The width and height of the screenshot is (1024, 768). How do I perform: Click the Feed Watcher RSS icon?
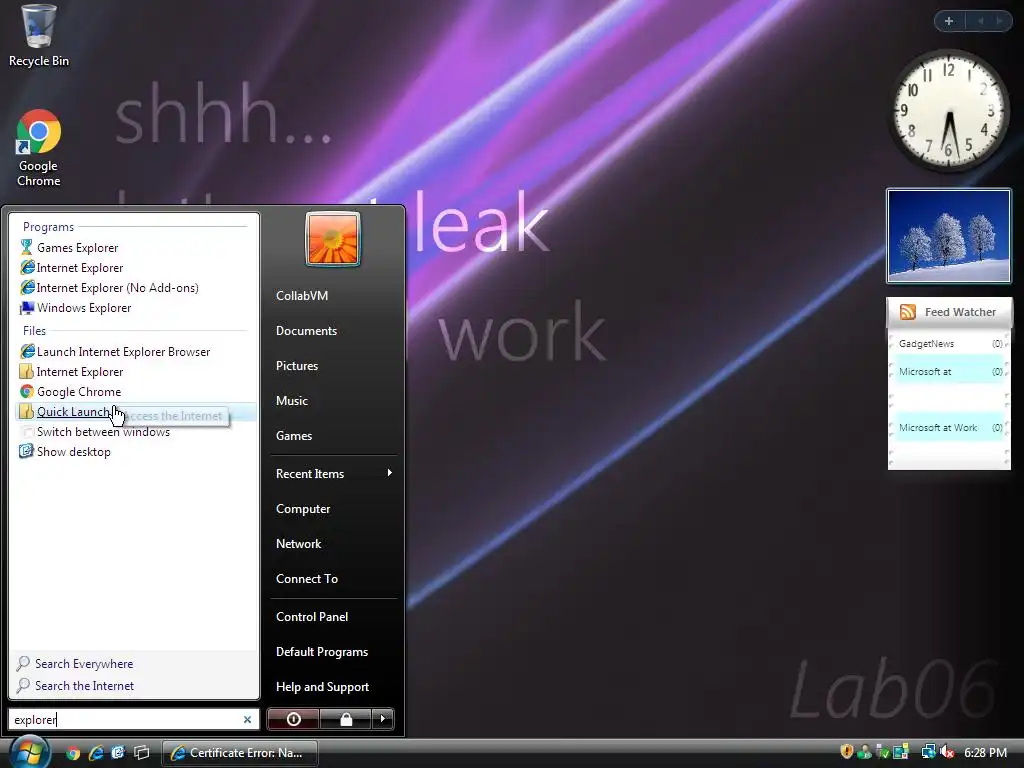point(908,312)
